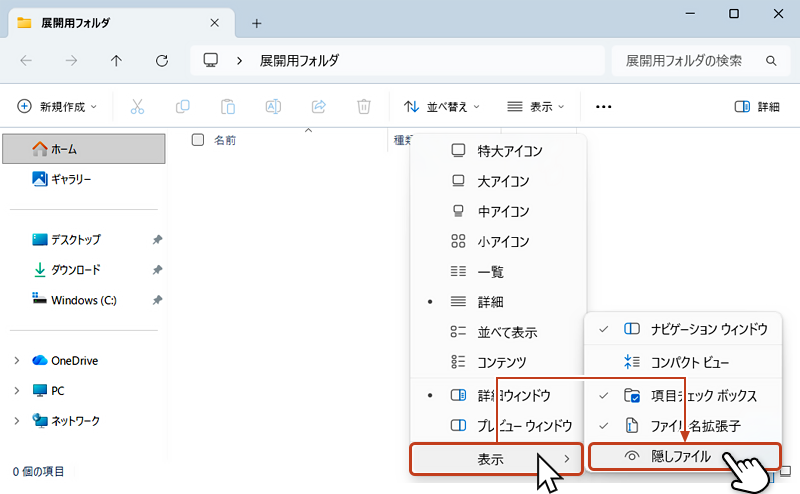Toggle プレビュー ウィンドウ pane
800x494 pixels.
click(x=498, y=426)
